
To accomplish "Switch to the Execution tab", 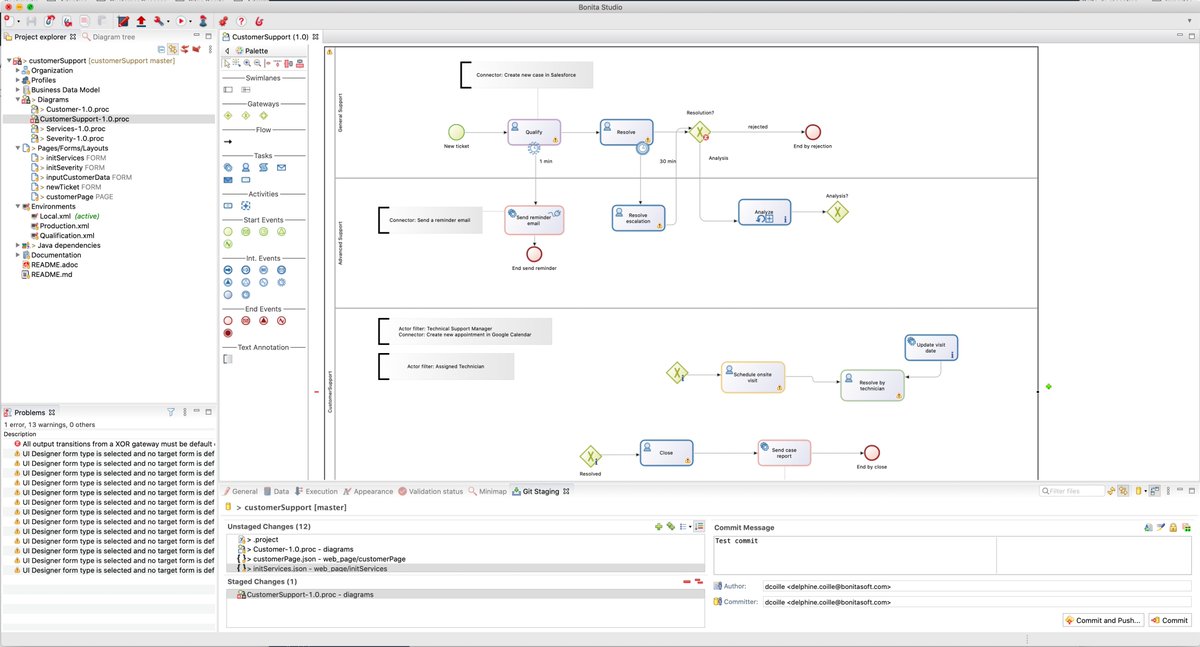I will click(316, 491).
